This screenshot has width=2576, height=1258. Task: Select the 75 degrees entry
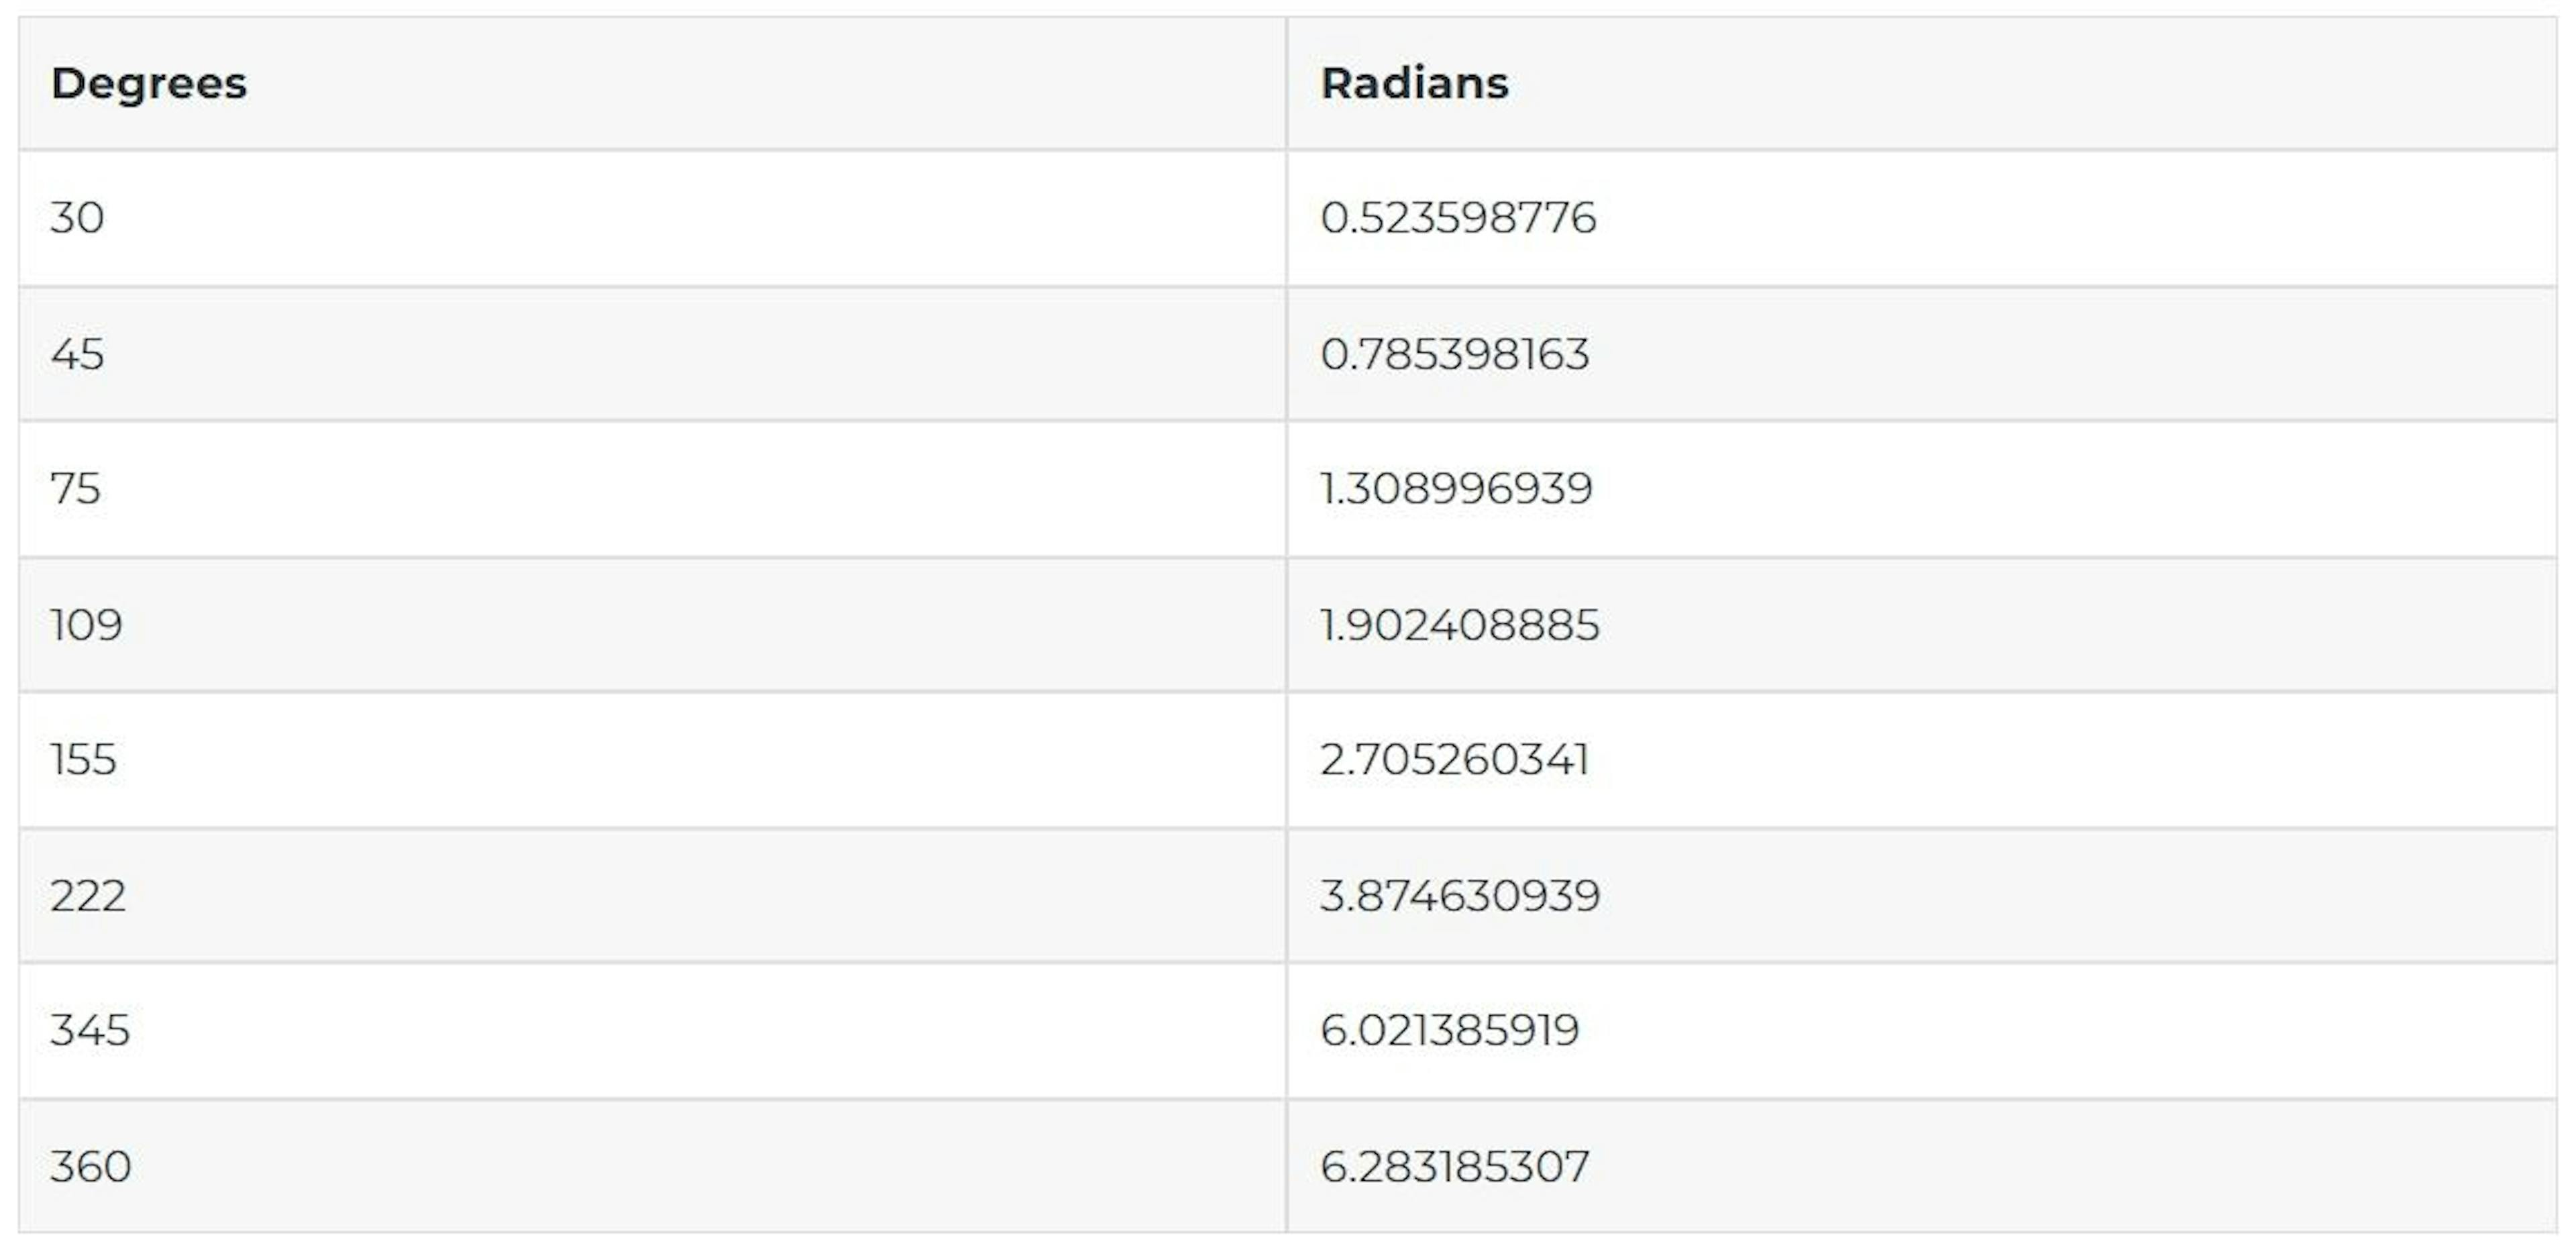click(x=76, y=489)
